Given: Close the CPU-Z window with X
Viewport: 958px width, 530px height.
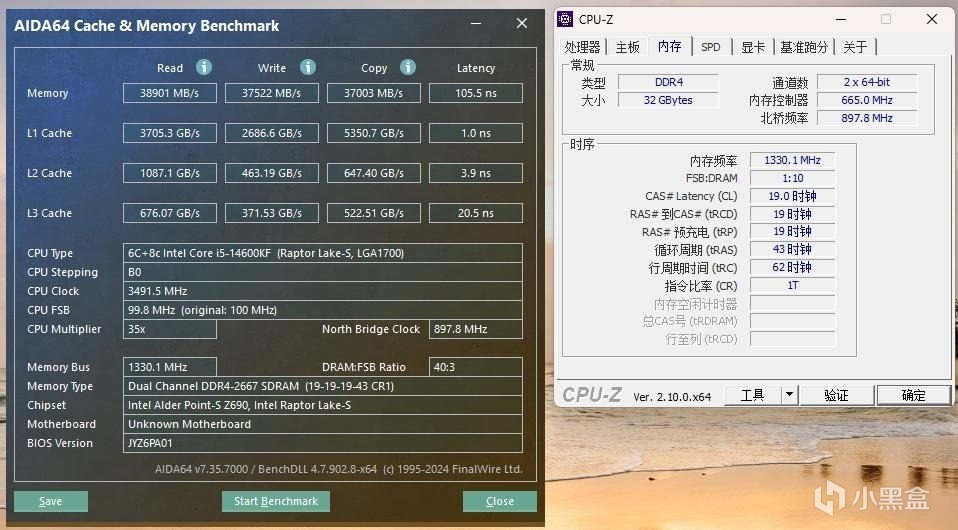Looking at the screenshot, I should (932, 20).
